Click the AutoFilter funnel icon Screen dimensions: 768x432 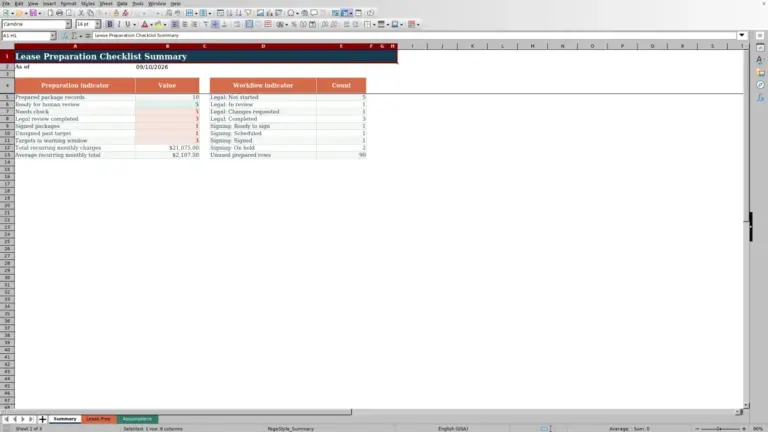(248, 13)
